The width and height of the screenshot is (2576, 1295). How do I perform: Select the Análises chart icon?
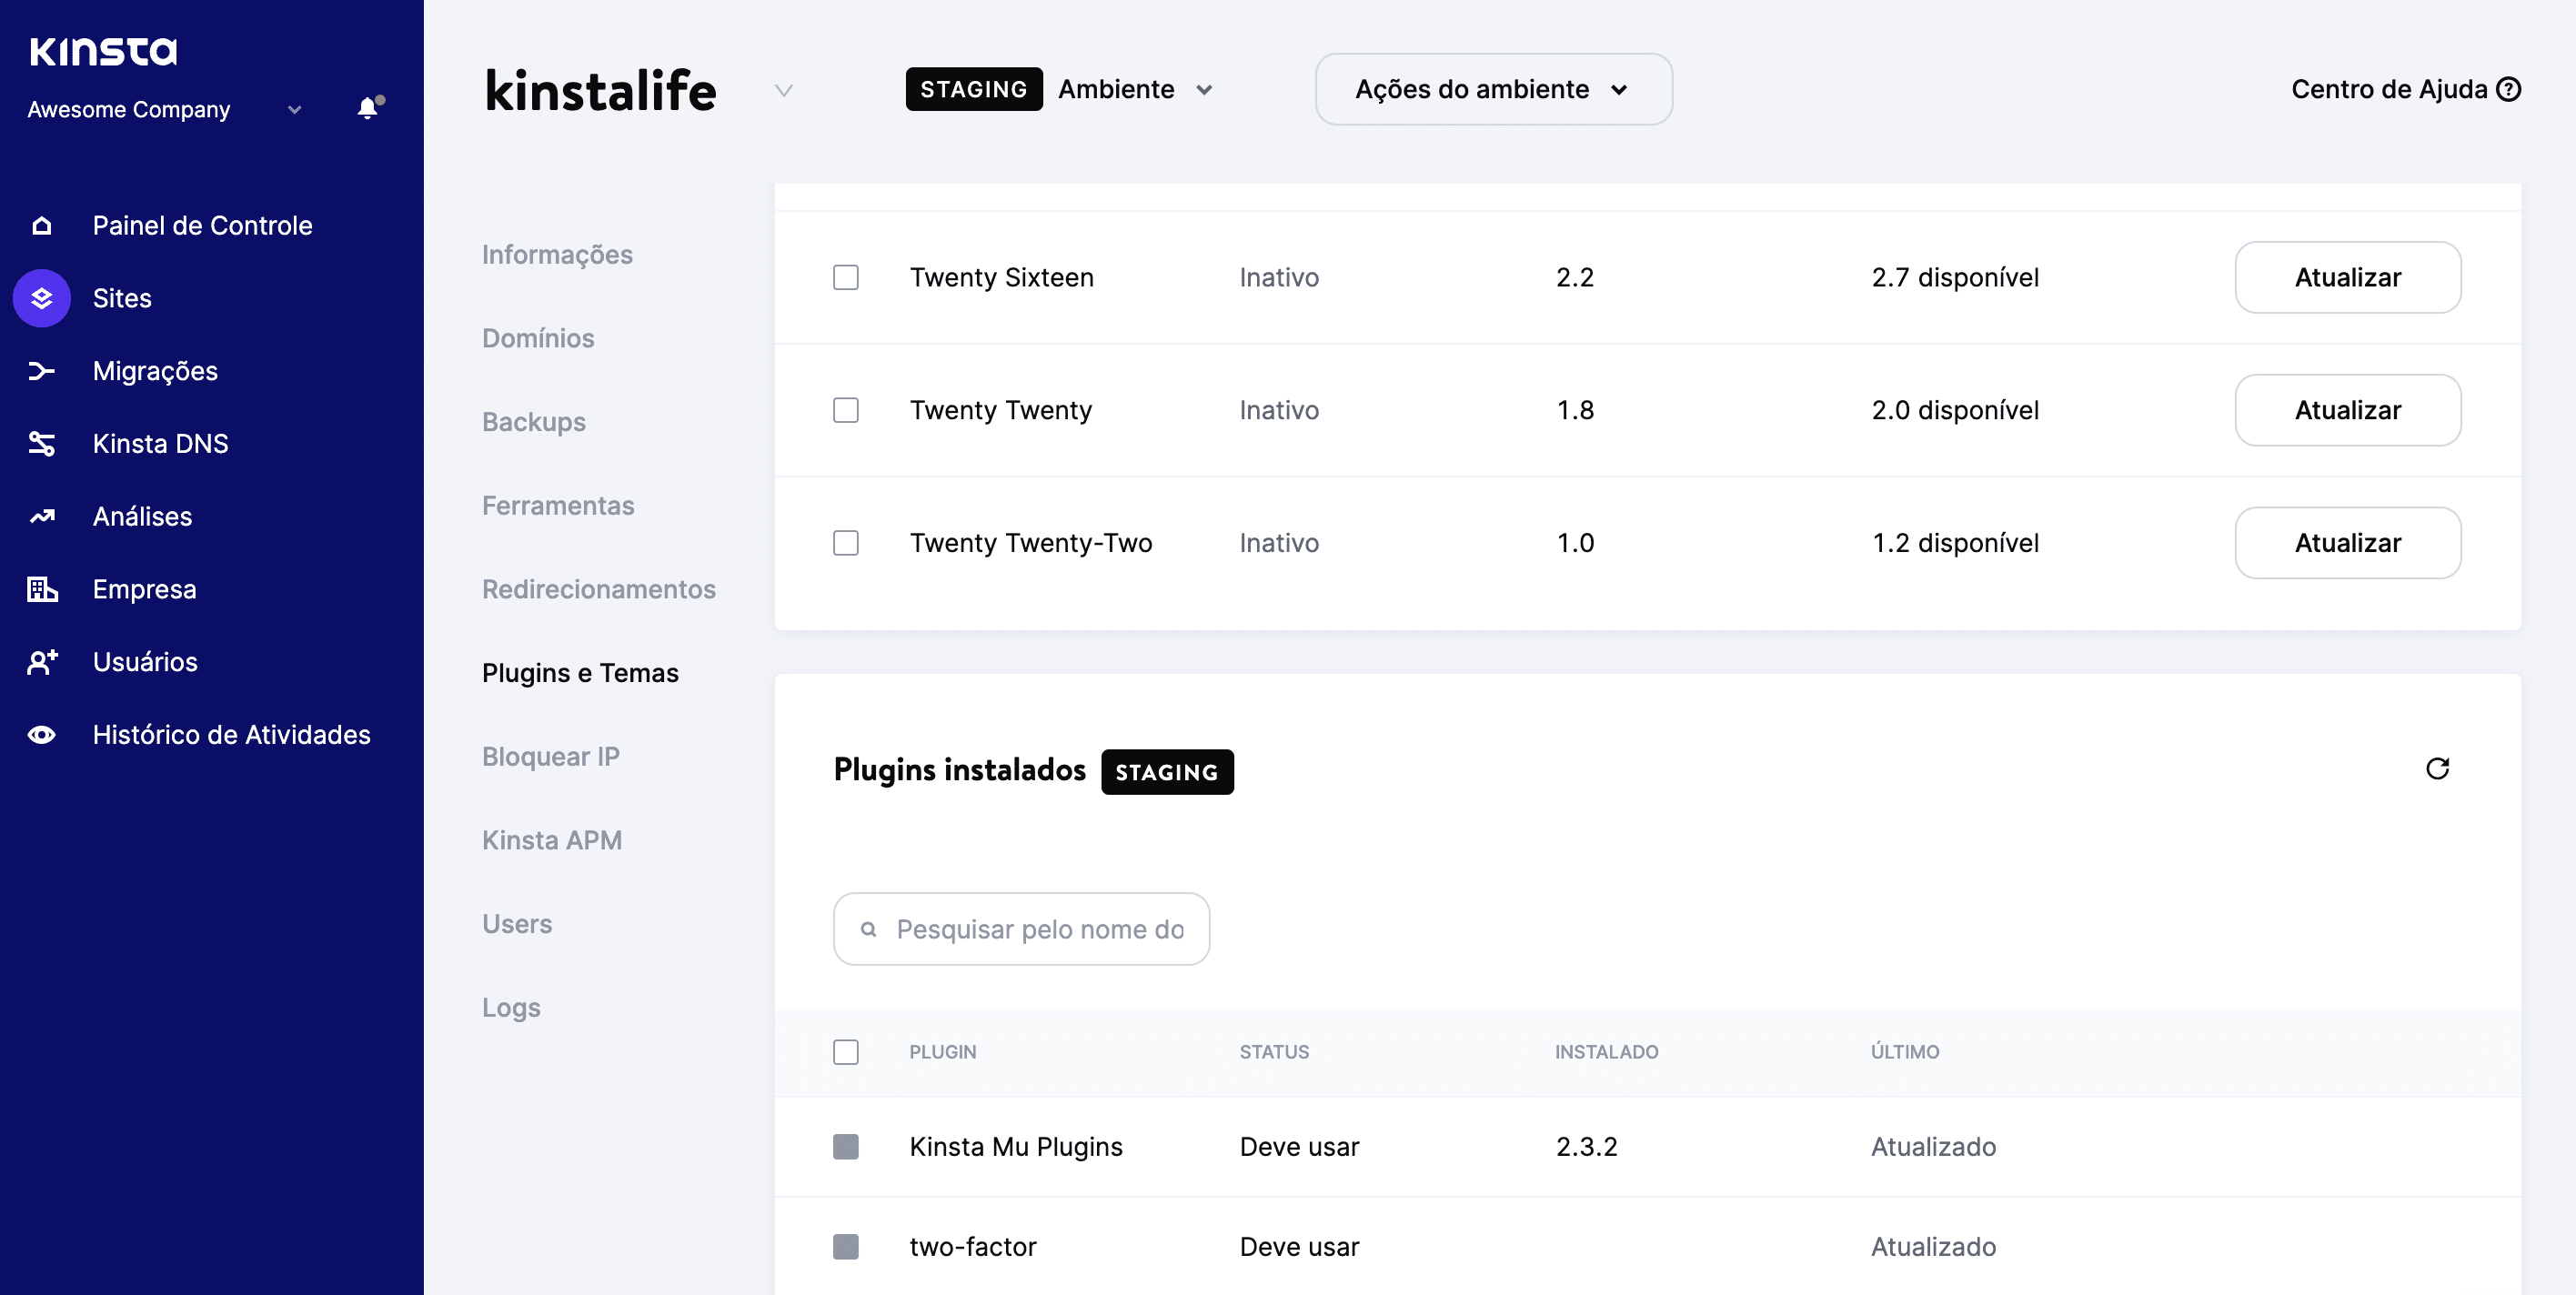pos(41,516)
